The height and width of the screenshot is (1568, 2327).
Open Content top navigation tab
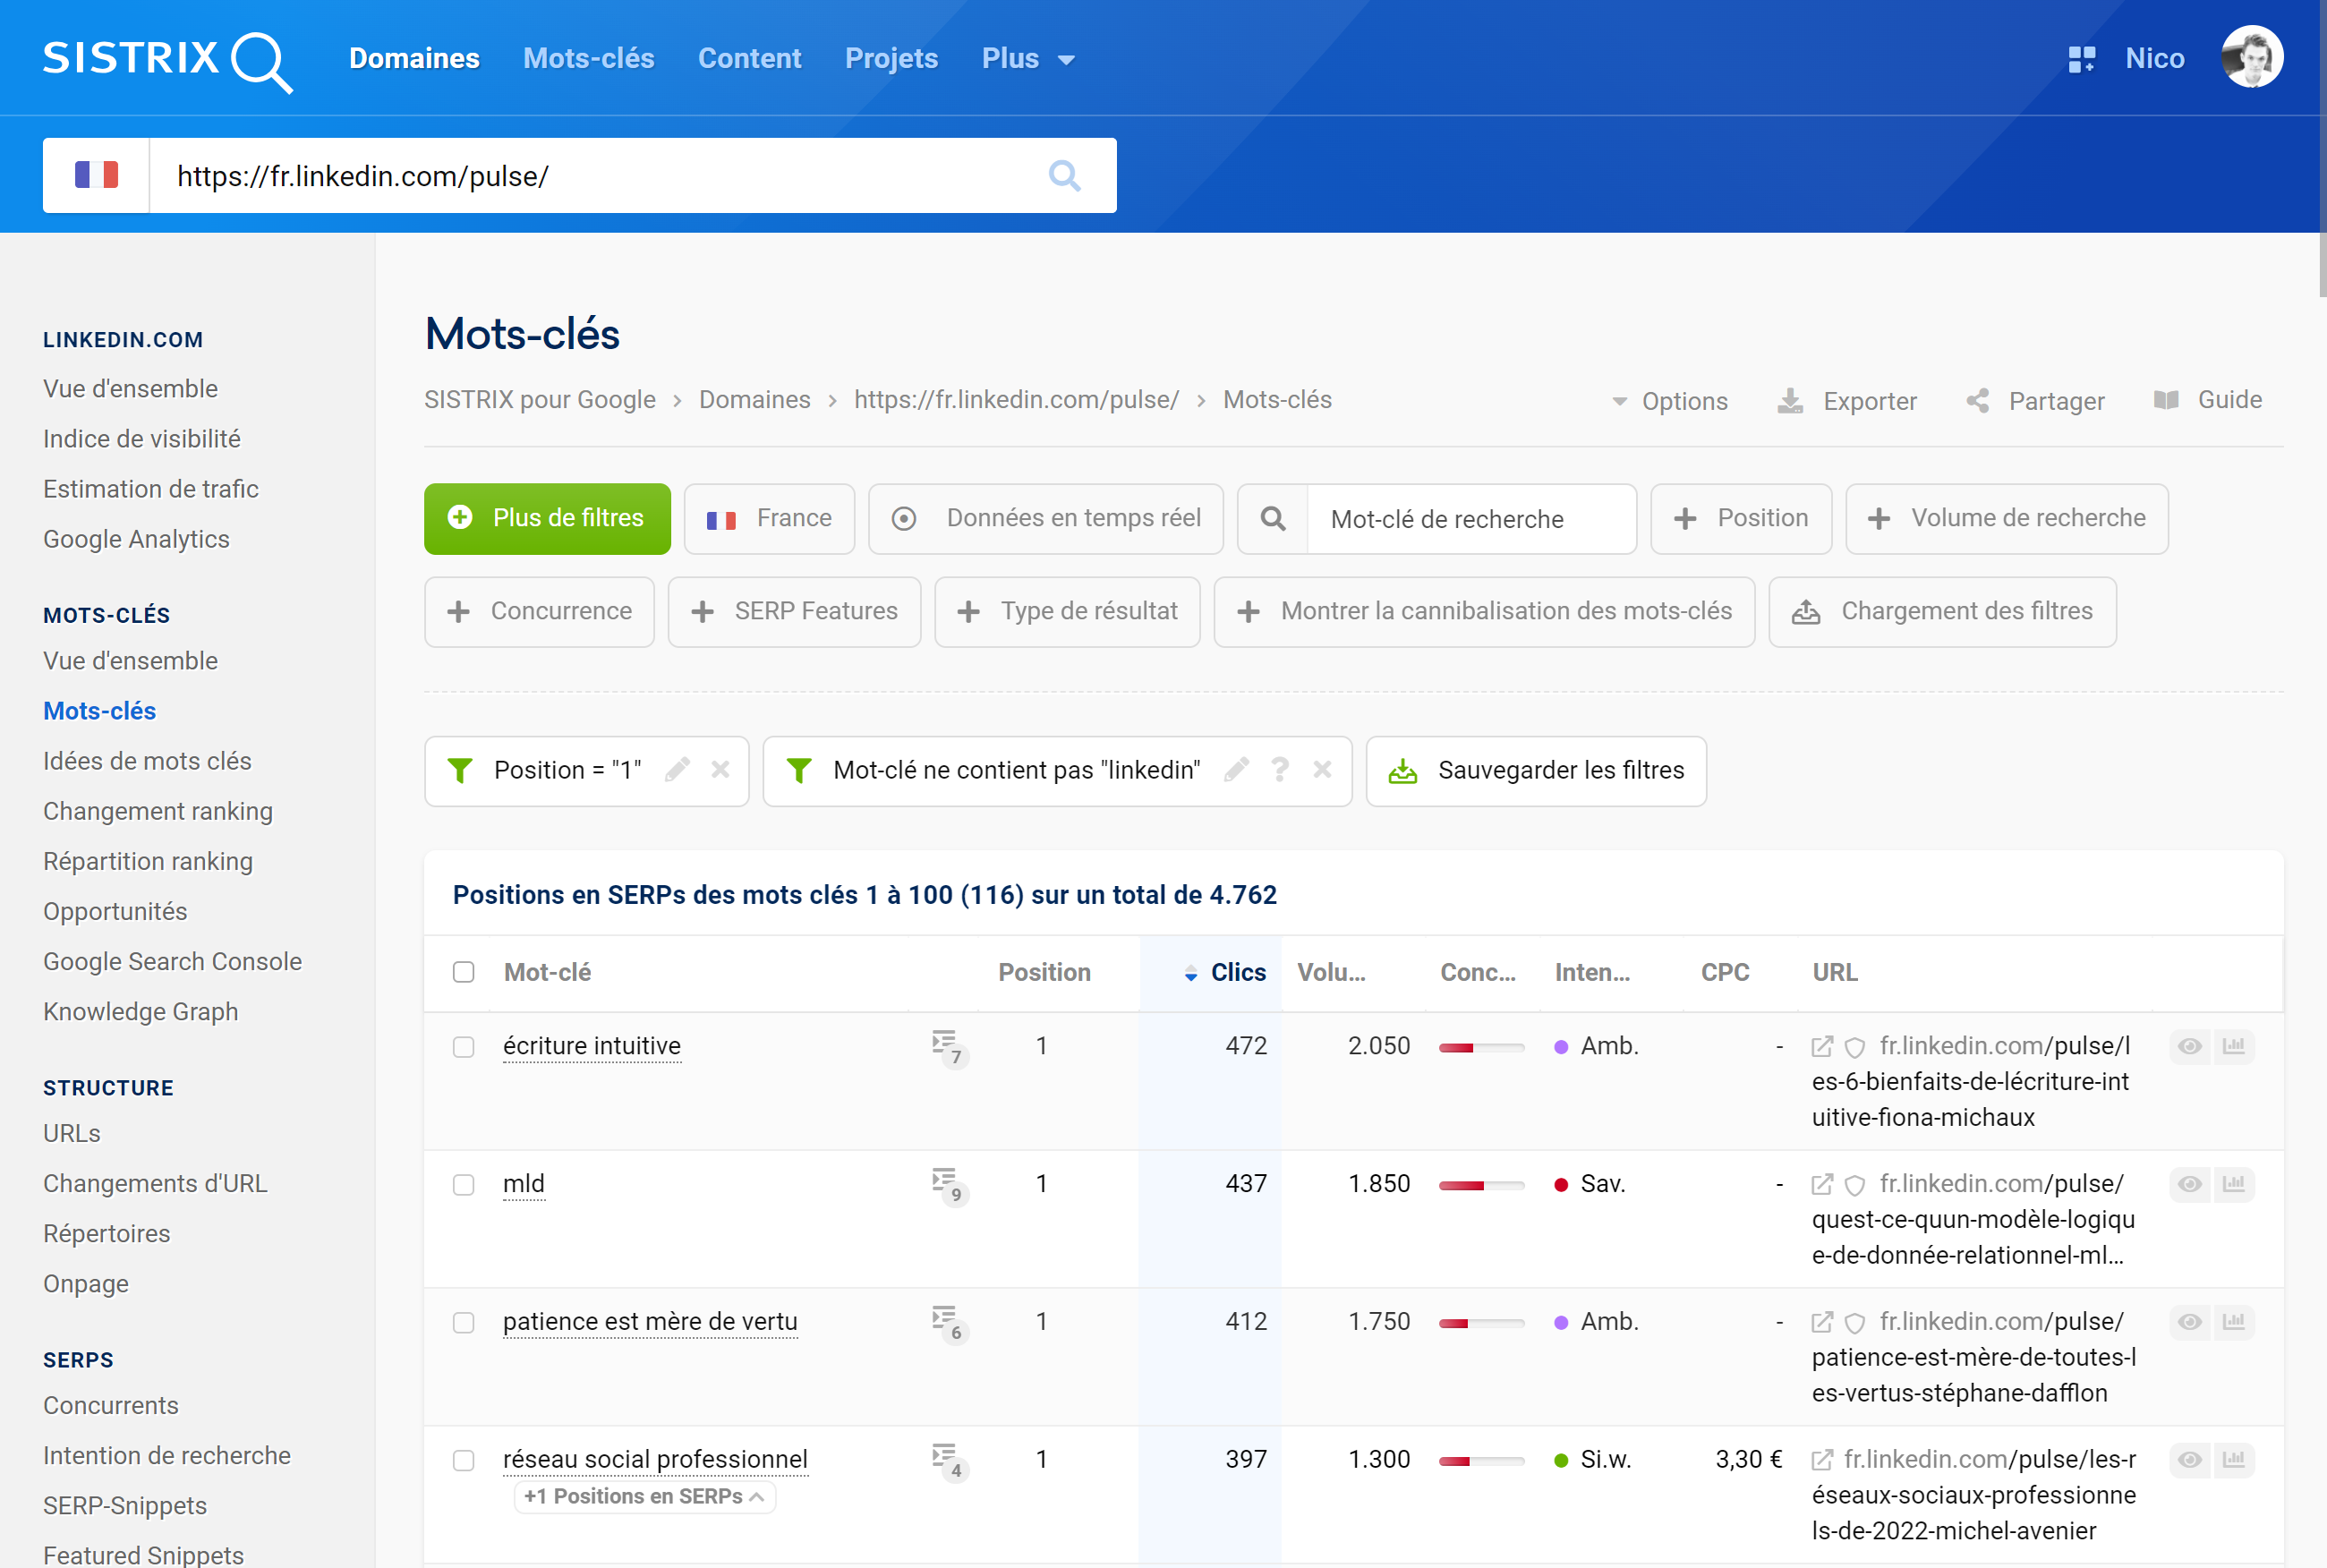(x=750, y=58)
